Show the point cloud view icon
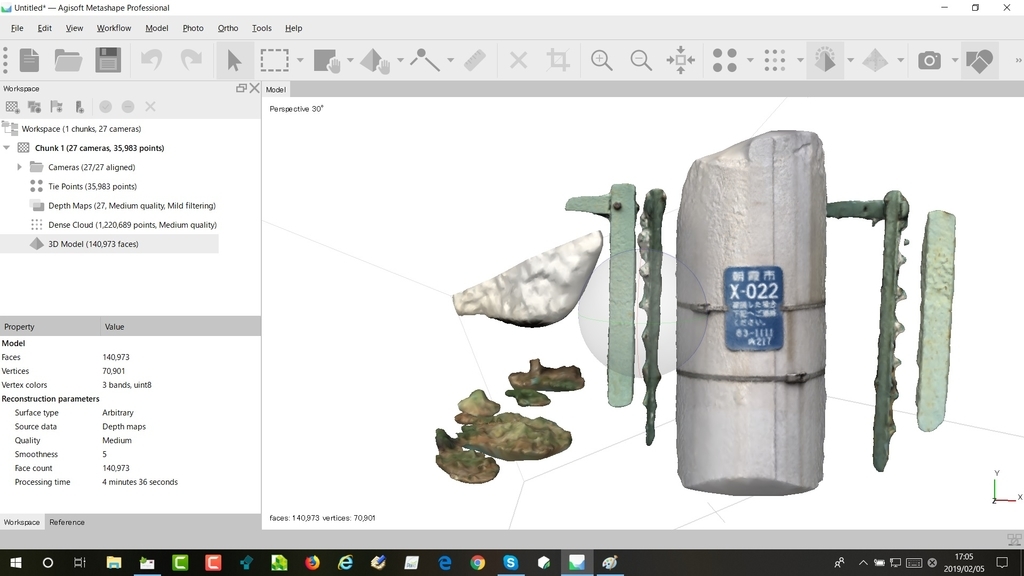The height and width of the screenshot is (576, 1024). tap(724, 60)
